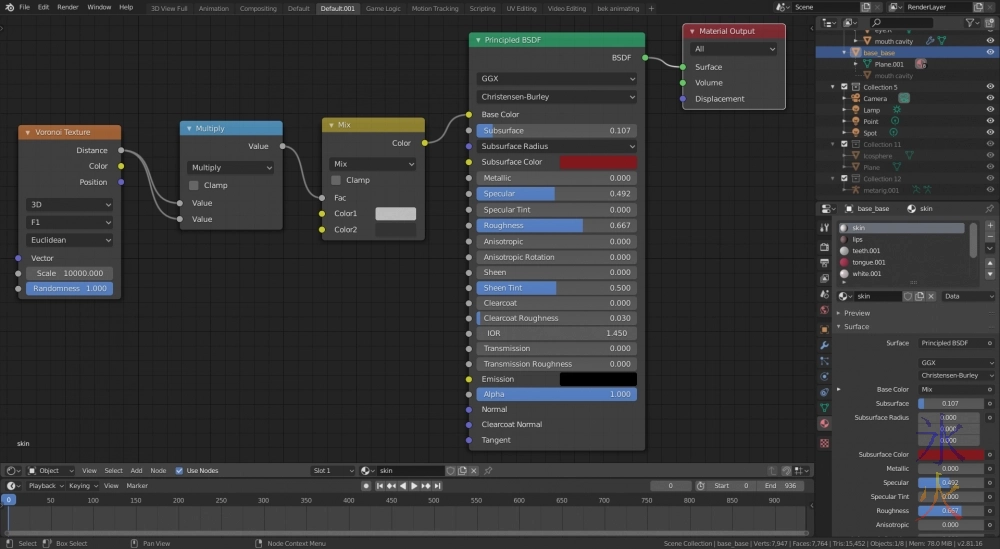Open the Material properties tab icon
Image resolution: width=1000 pixels, height=549 pixels.
click(824, 424)
